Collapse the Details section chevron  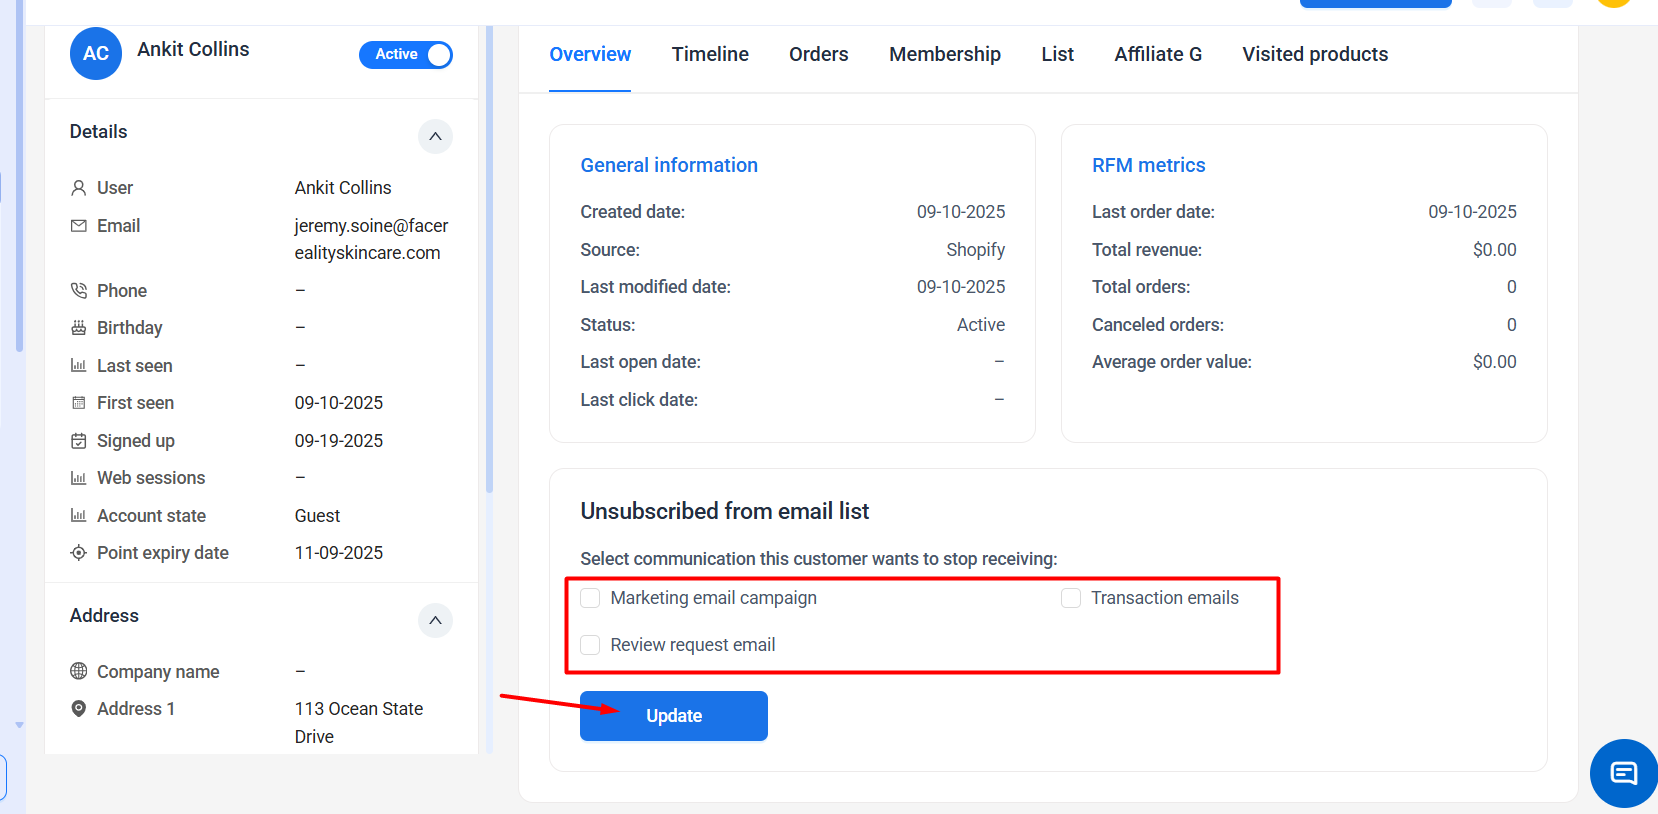435,136
